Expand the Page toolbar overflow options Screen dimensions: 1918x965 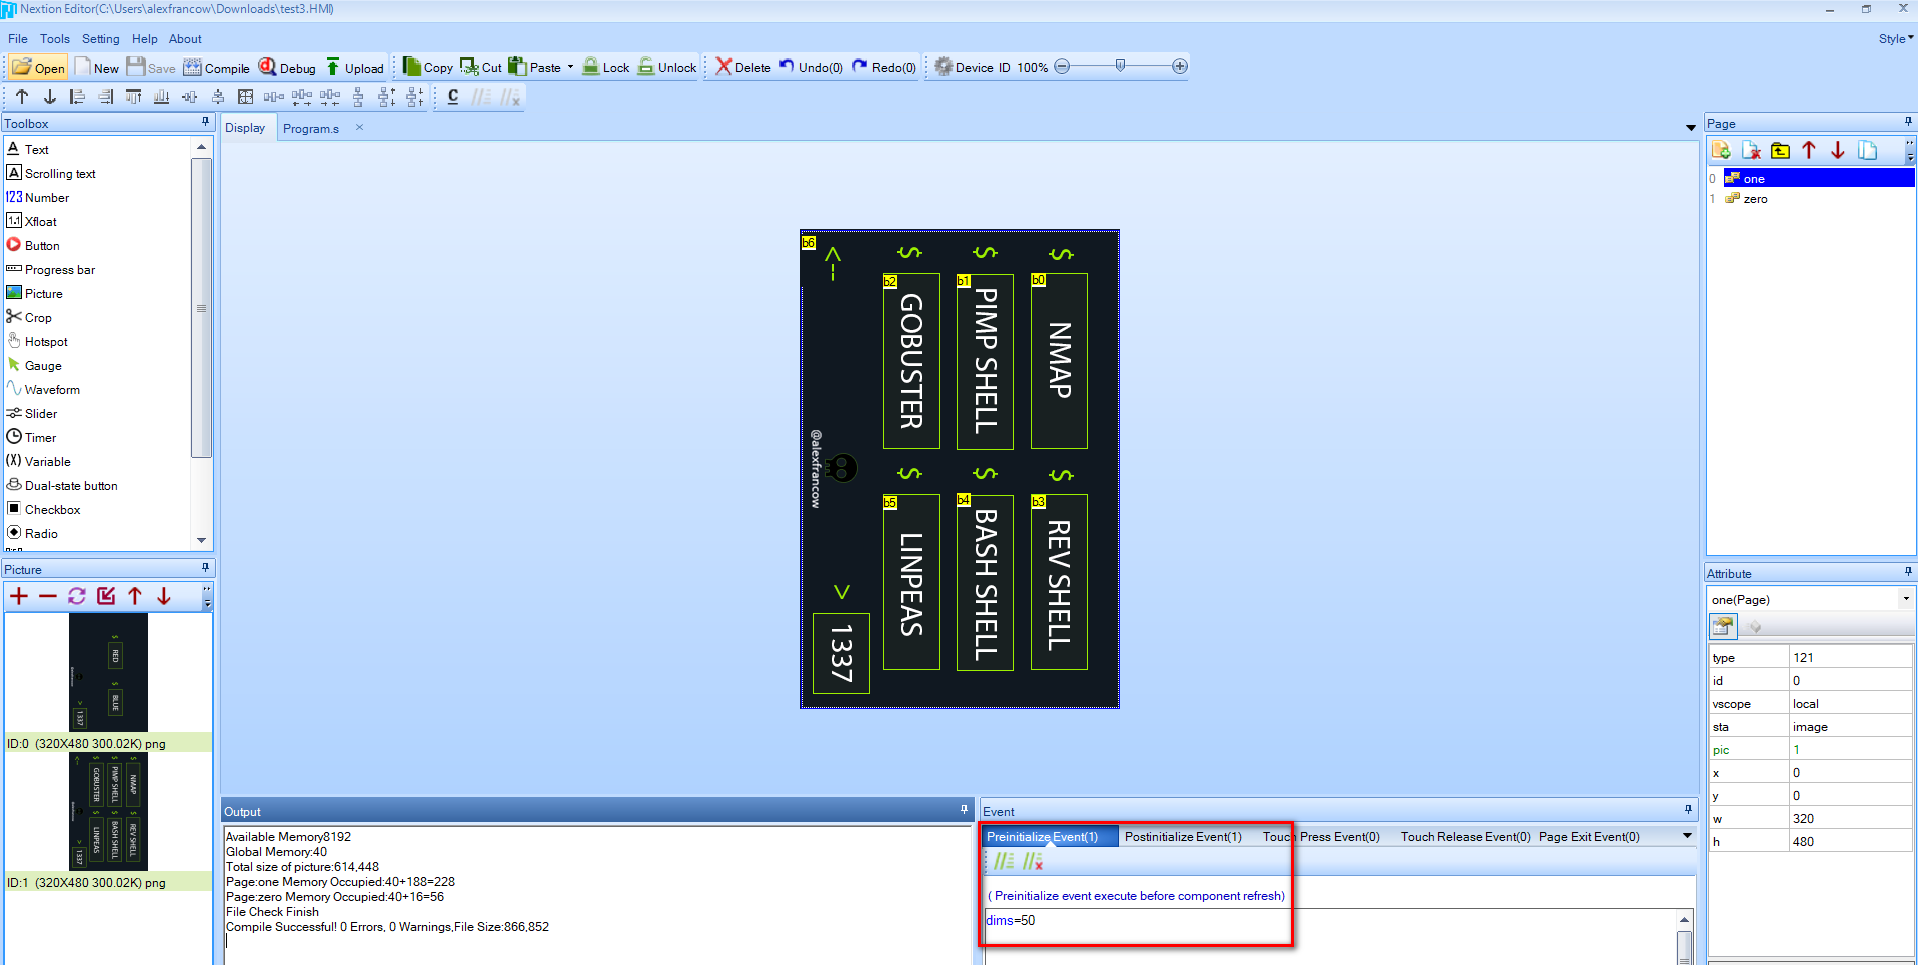1910,152
